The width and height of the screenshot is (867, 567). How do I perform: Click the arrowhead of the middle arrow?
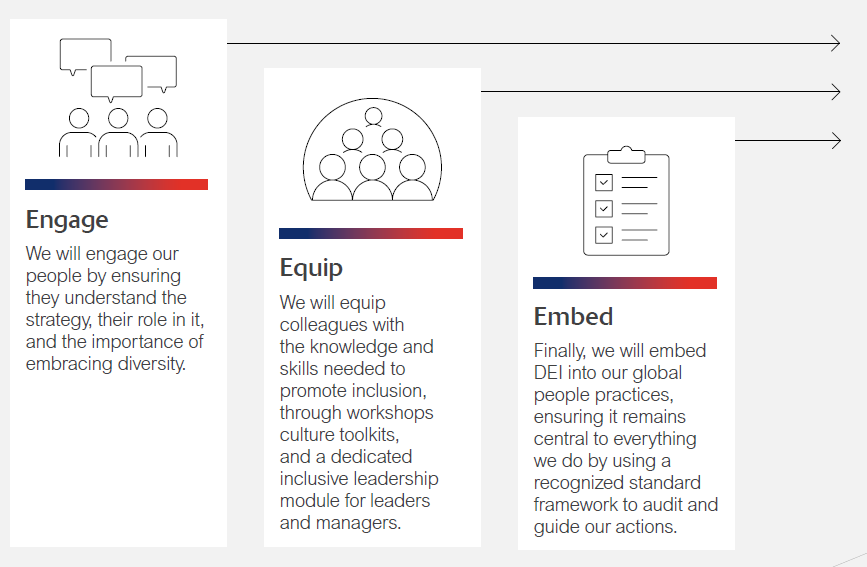(835, 92)
